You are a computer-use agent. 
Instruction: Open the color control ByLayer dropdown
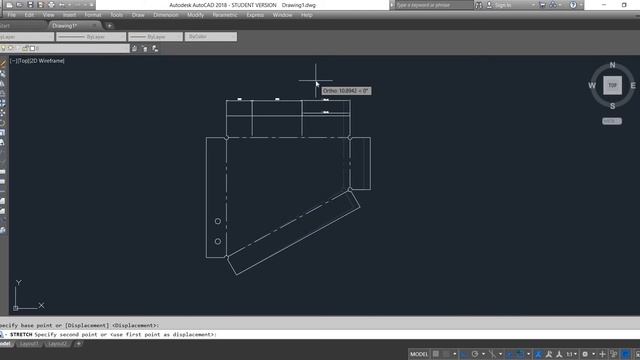pos(27,37)
